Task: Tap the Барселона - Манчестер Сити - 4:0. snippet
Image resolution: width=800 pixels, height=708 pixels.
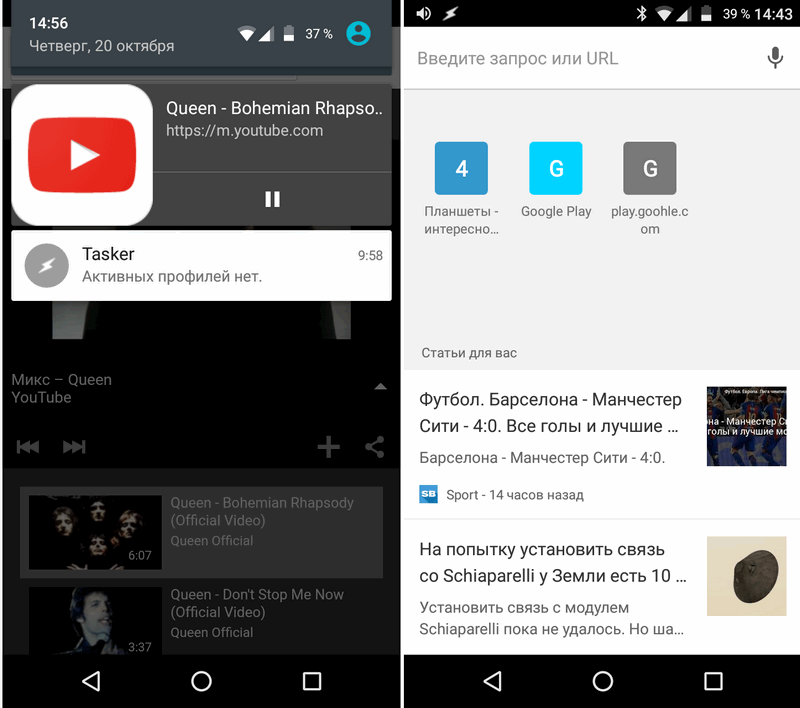Action: point(542,458)
